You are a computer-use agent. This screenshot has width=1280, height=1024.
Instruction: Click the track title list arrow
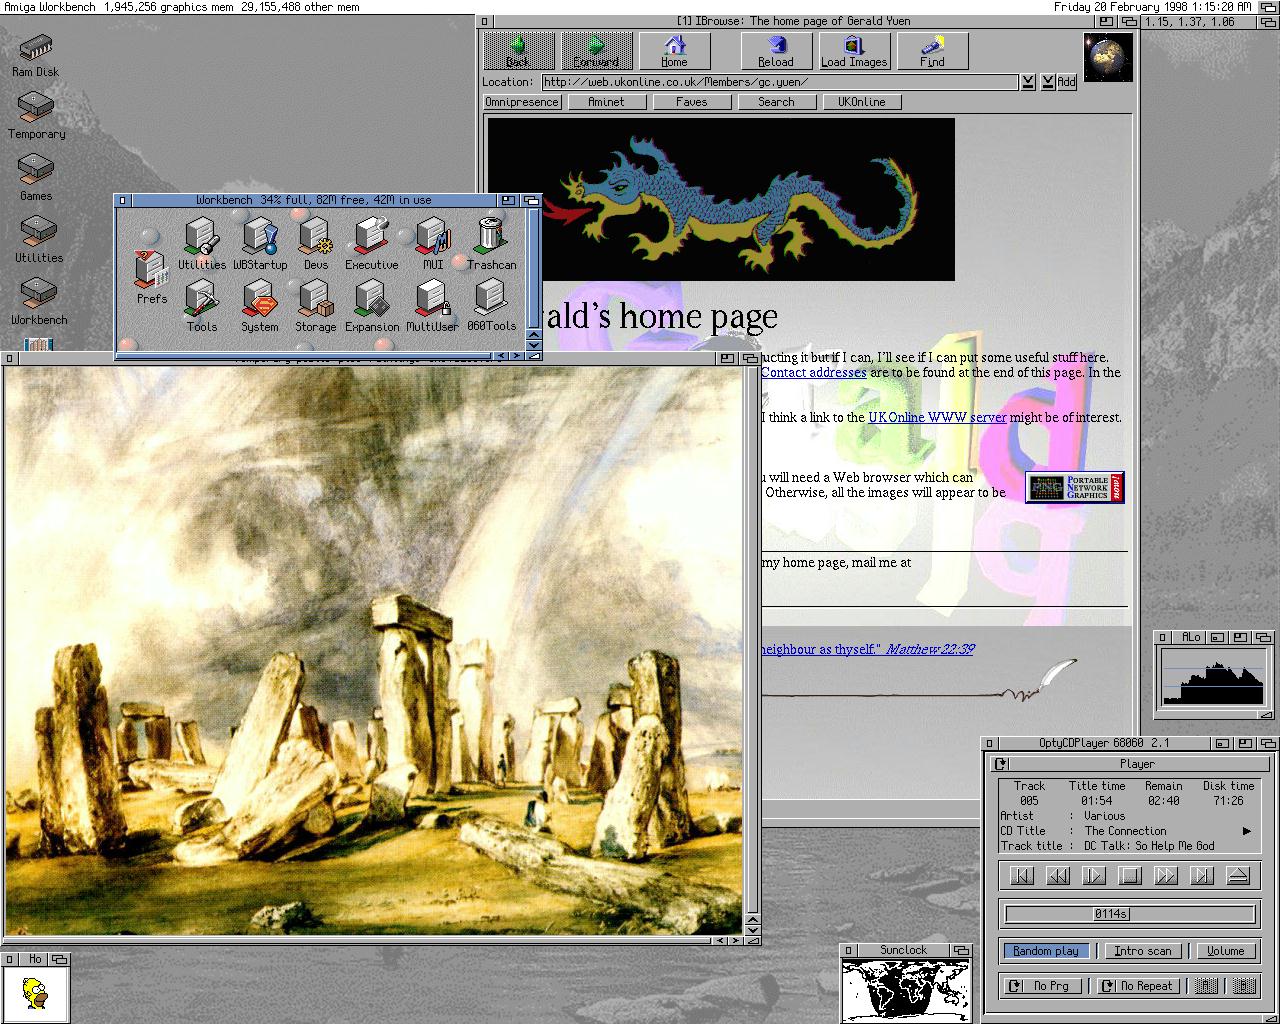[x=1246, y=831]
